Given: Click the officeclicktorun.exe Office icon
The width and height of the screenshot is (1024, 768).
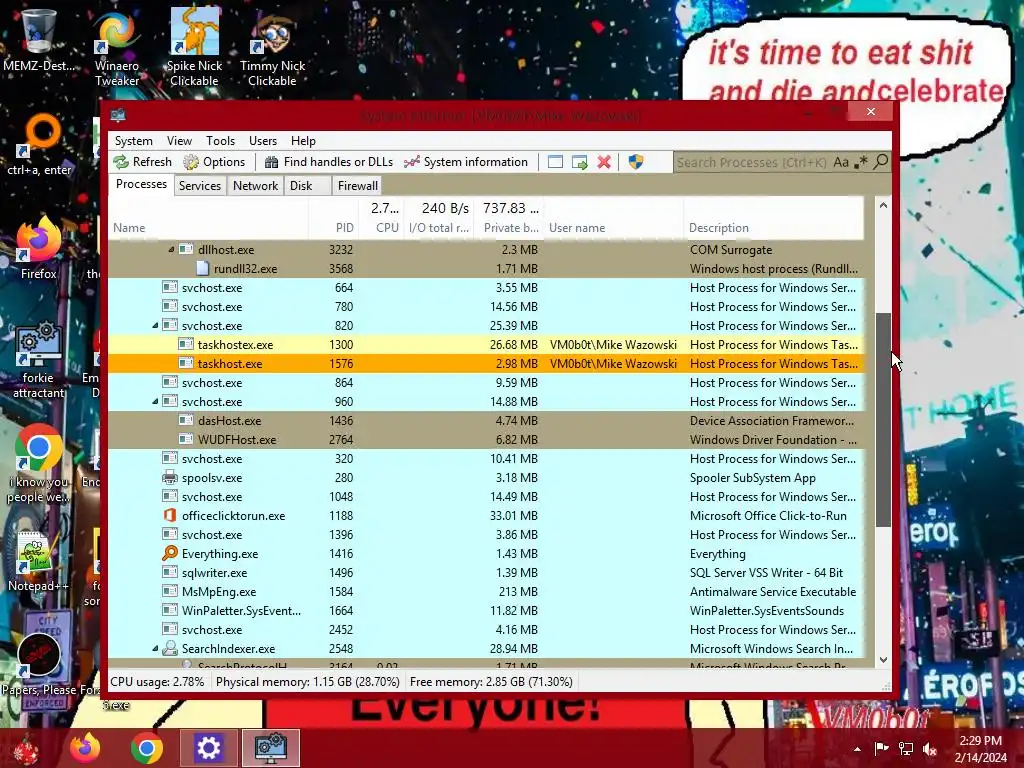Looking at the screenshot, I should coord(170,515).
